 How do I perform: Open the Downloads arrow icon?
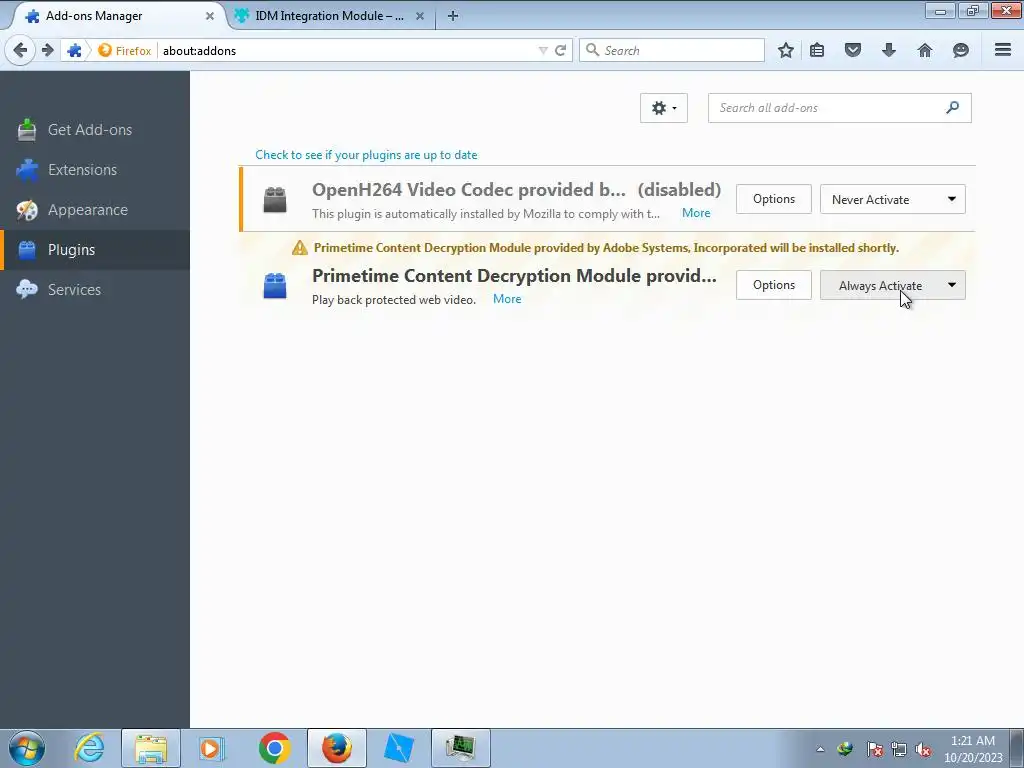[889, 50]
